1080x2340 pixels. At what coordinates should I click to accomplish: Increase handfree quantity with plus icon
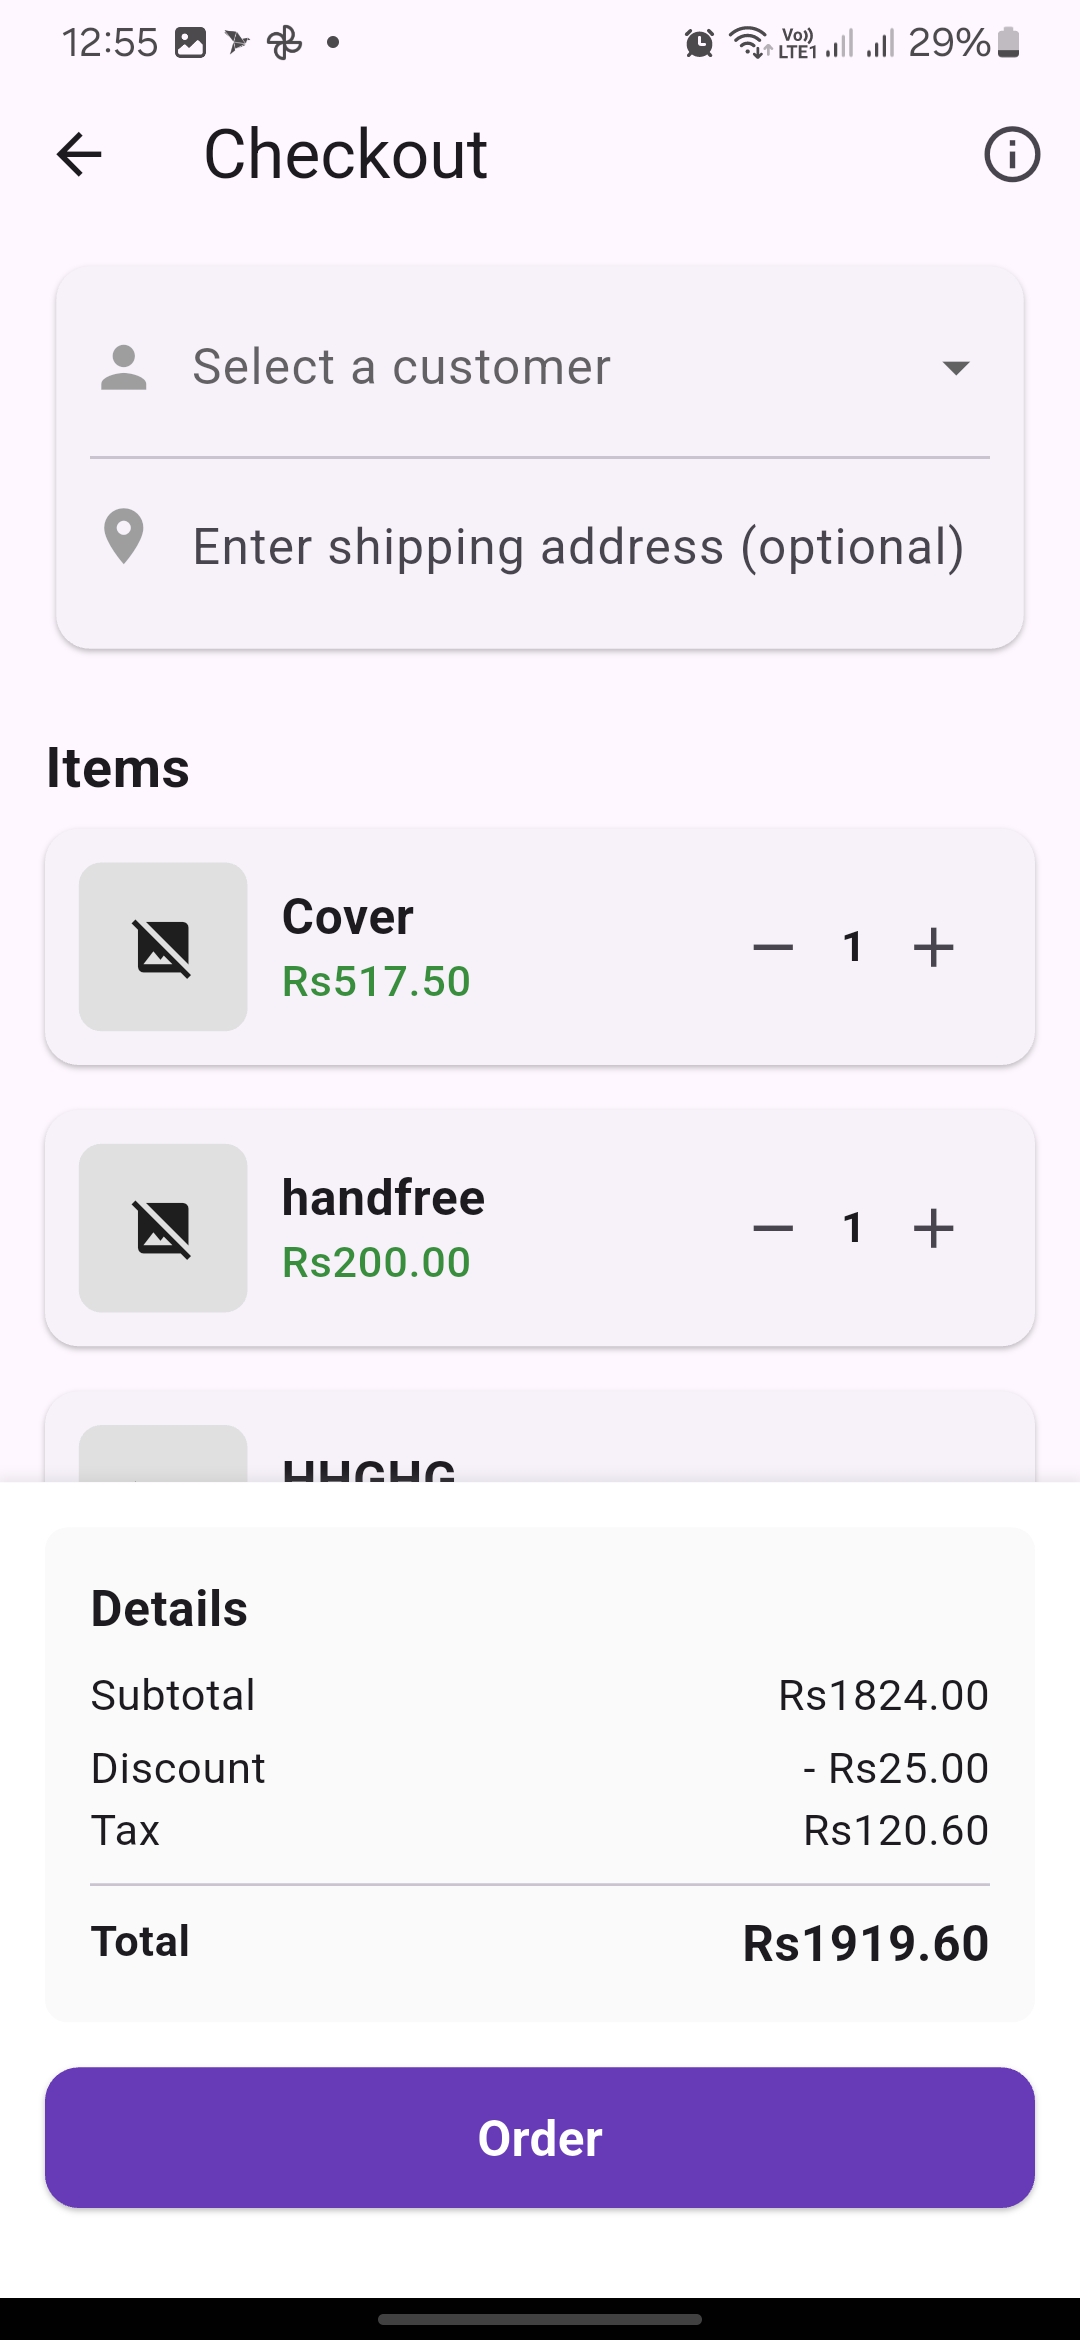pos(933,1228)
